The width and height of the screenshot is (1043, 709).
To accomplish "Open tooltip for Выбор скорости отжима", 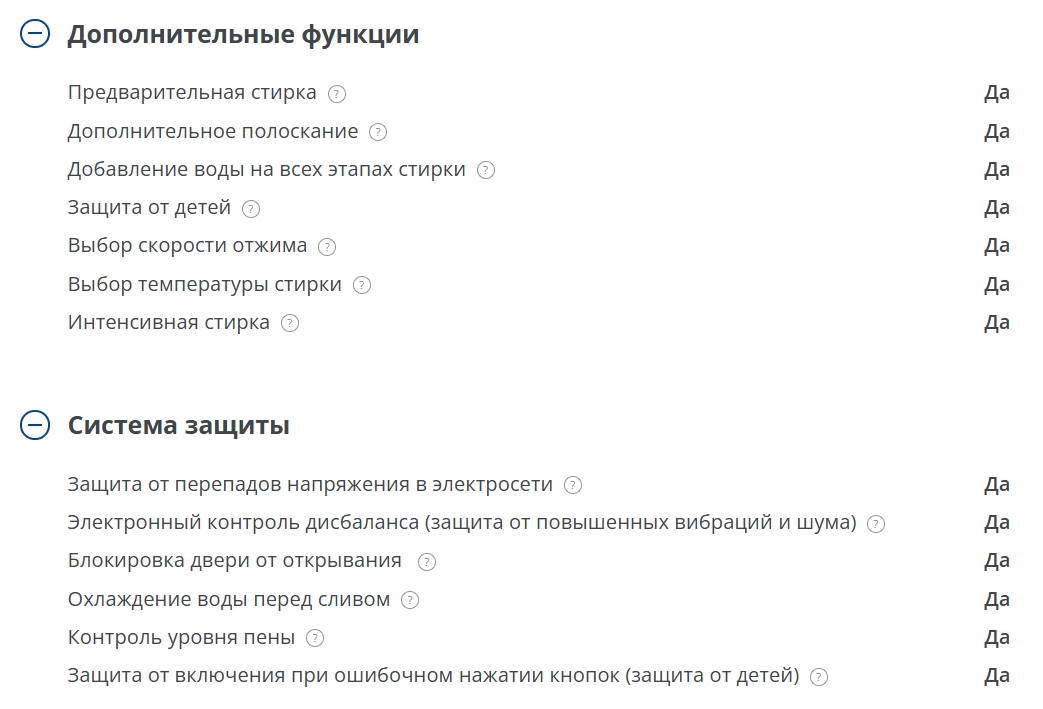I will pyautogui.click(x=327, y=247).
